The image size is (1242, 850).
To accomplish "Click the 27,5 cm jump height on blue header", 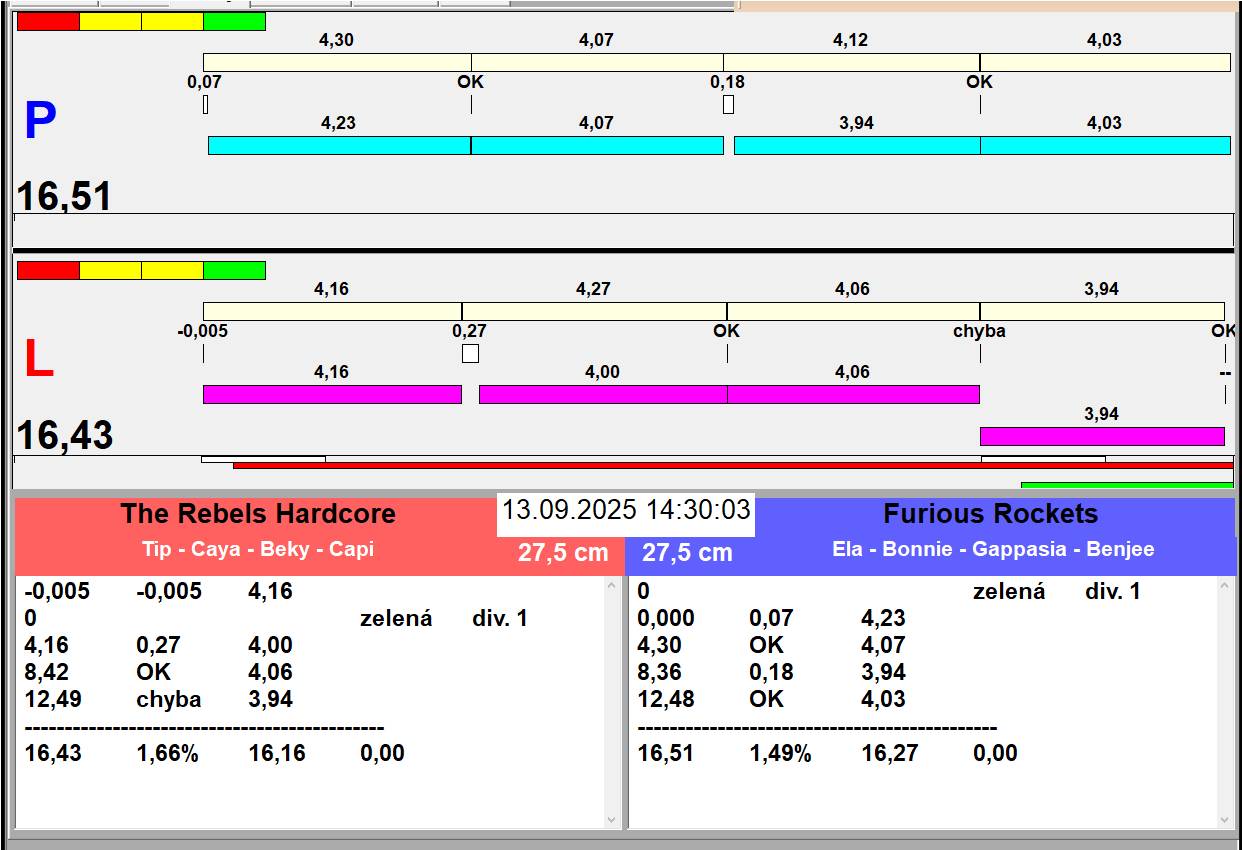I will (687, 553).
